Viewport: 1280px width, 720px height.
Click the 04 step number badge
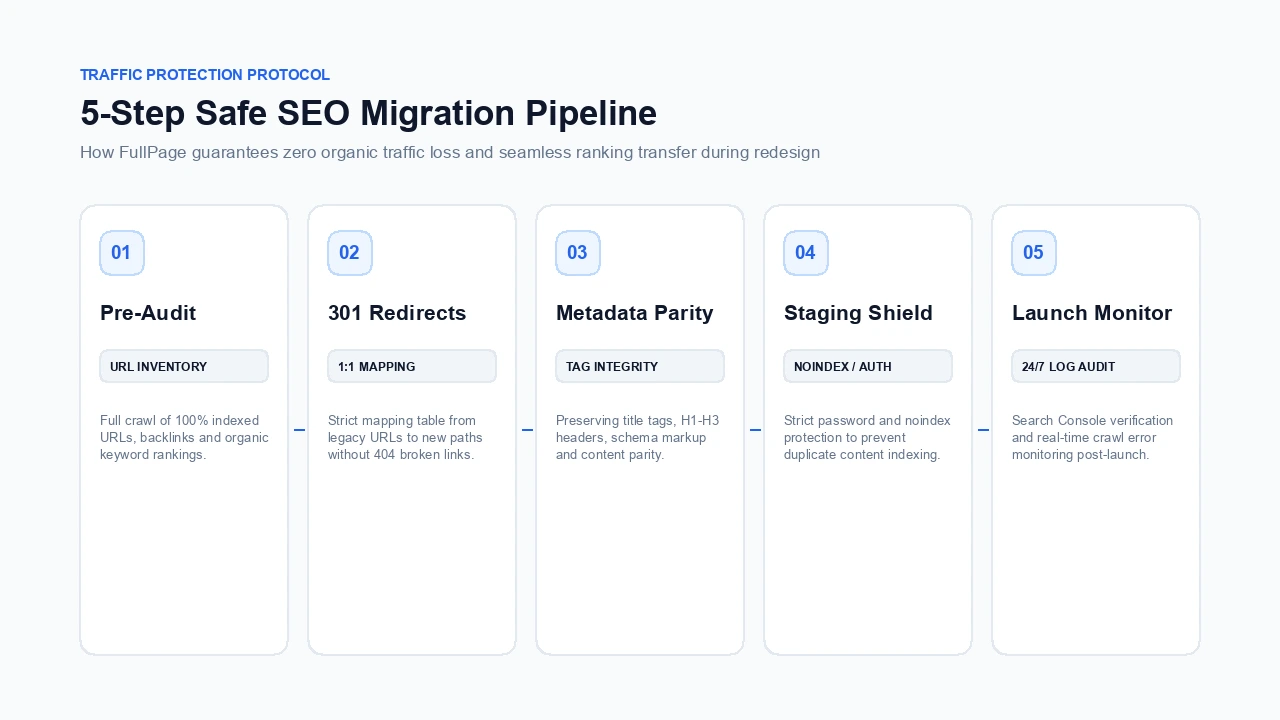click(806, 253)
